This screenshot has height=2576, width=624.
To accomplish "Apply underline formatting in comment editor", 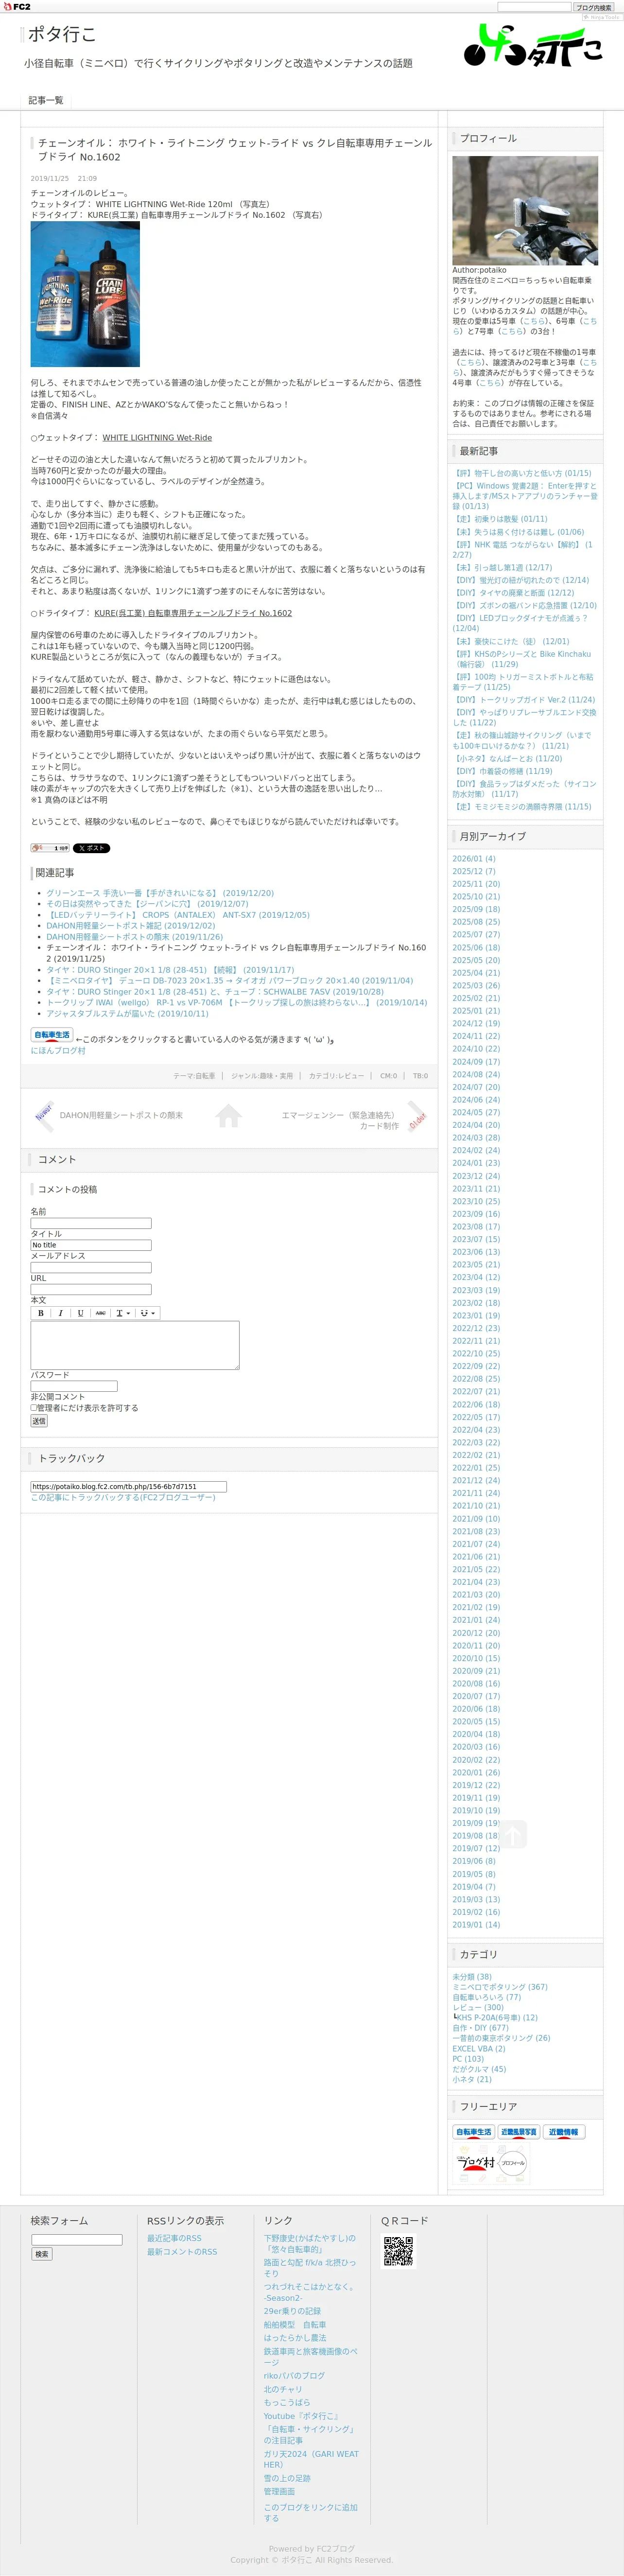I will [x=80, y=1313].
